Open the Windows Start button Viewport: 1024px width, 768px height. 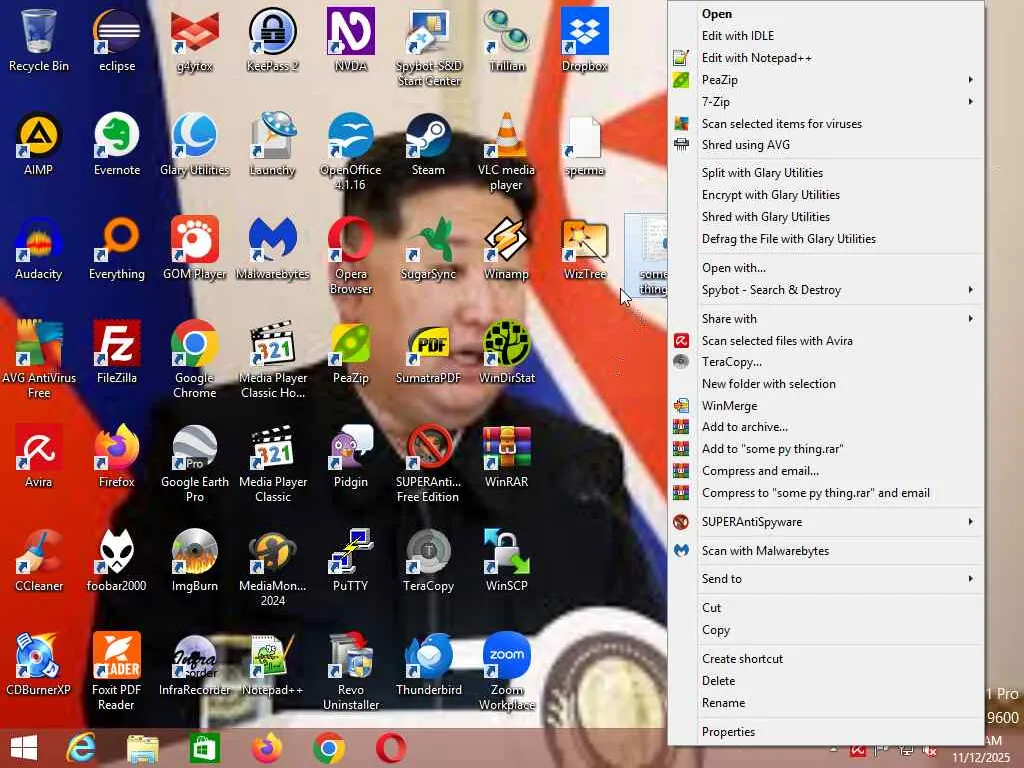pos(24,748)
